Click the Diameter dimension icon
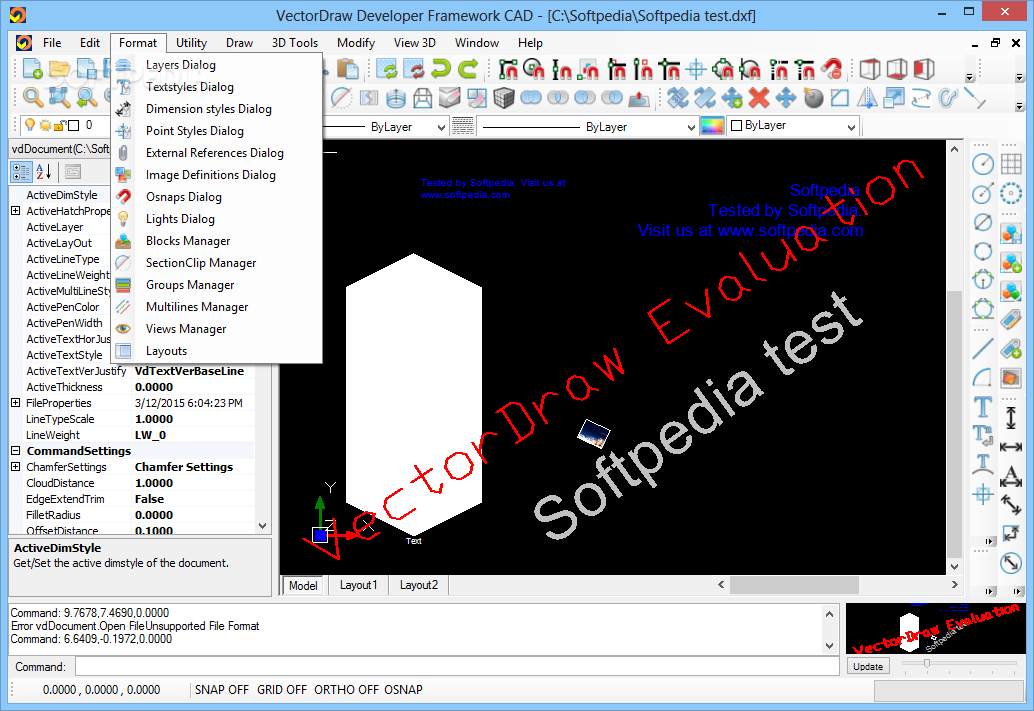1034x711 pixels. (x=1011, y=563)
